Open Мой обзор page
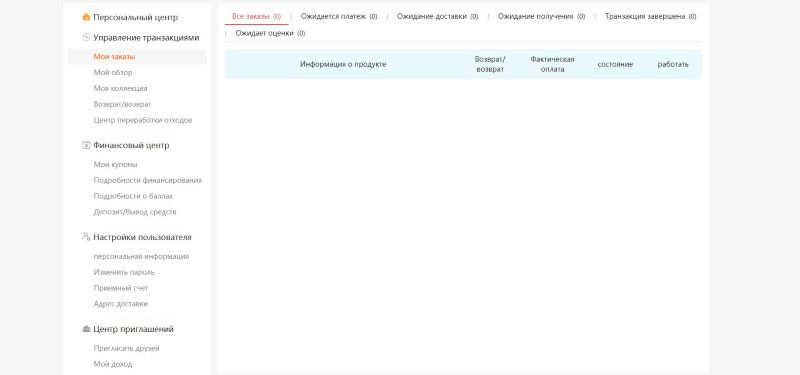The width and height of the screenshot is (800, 375). point(113,72)
